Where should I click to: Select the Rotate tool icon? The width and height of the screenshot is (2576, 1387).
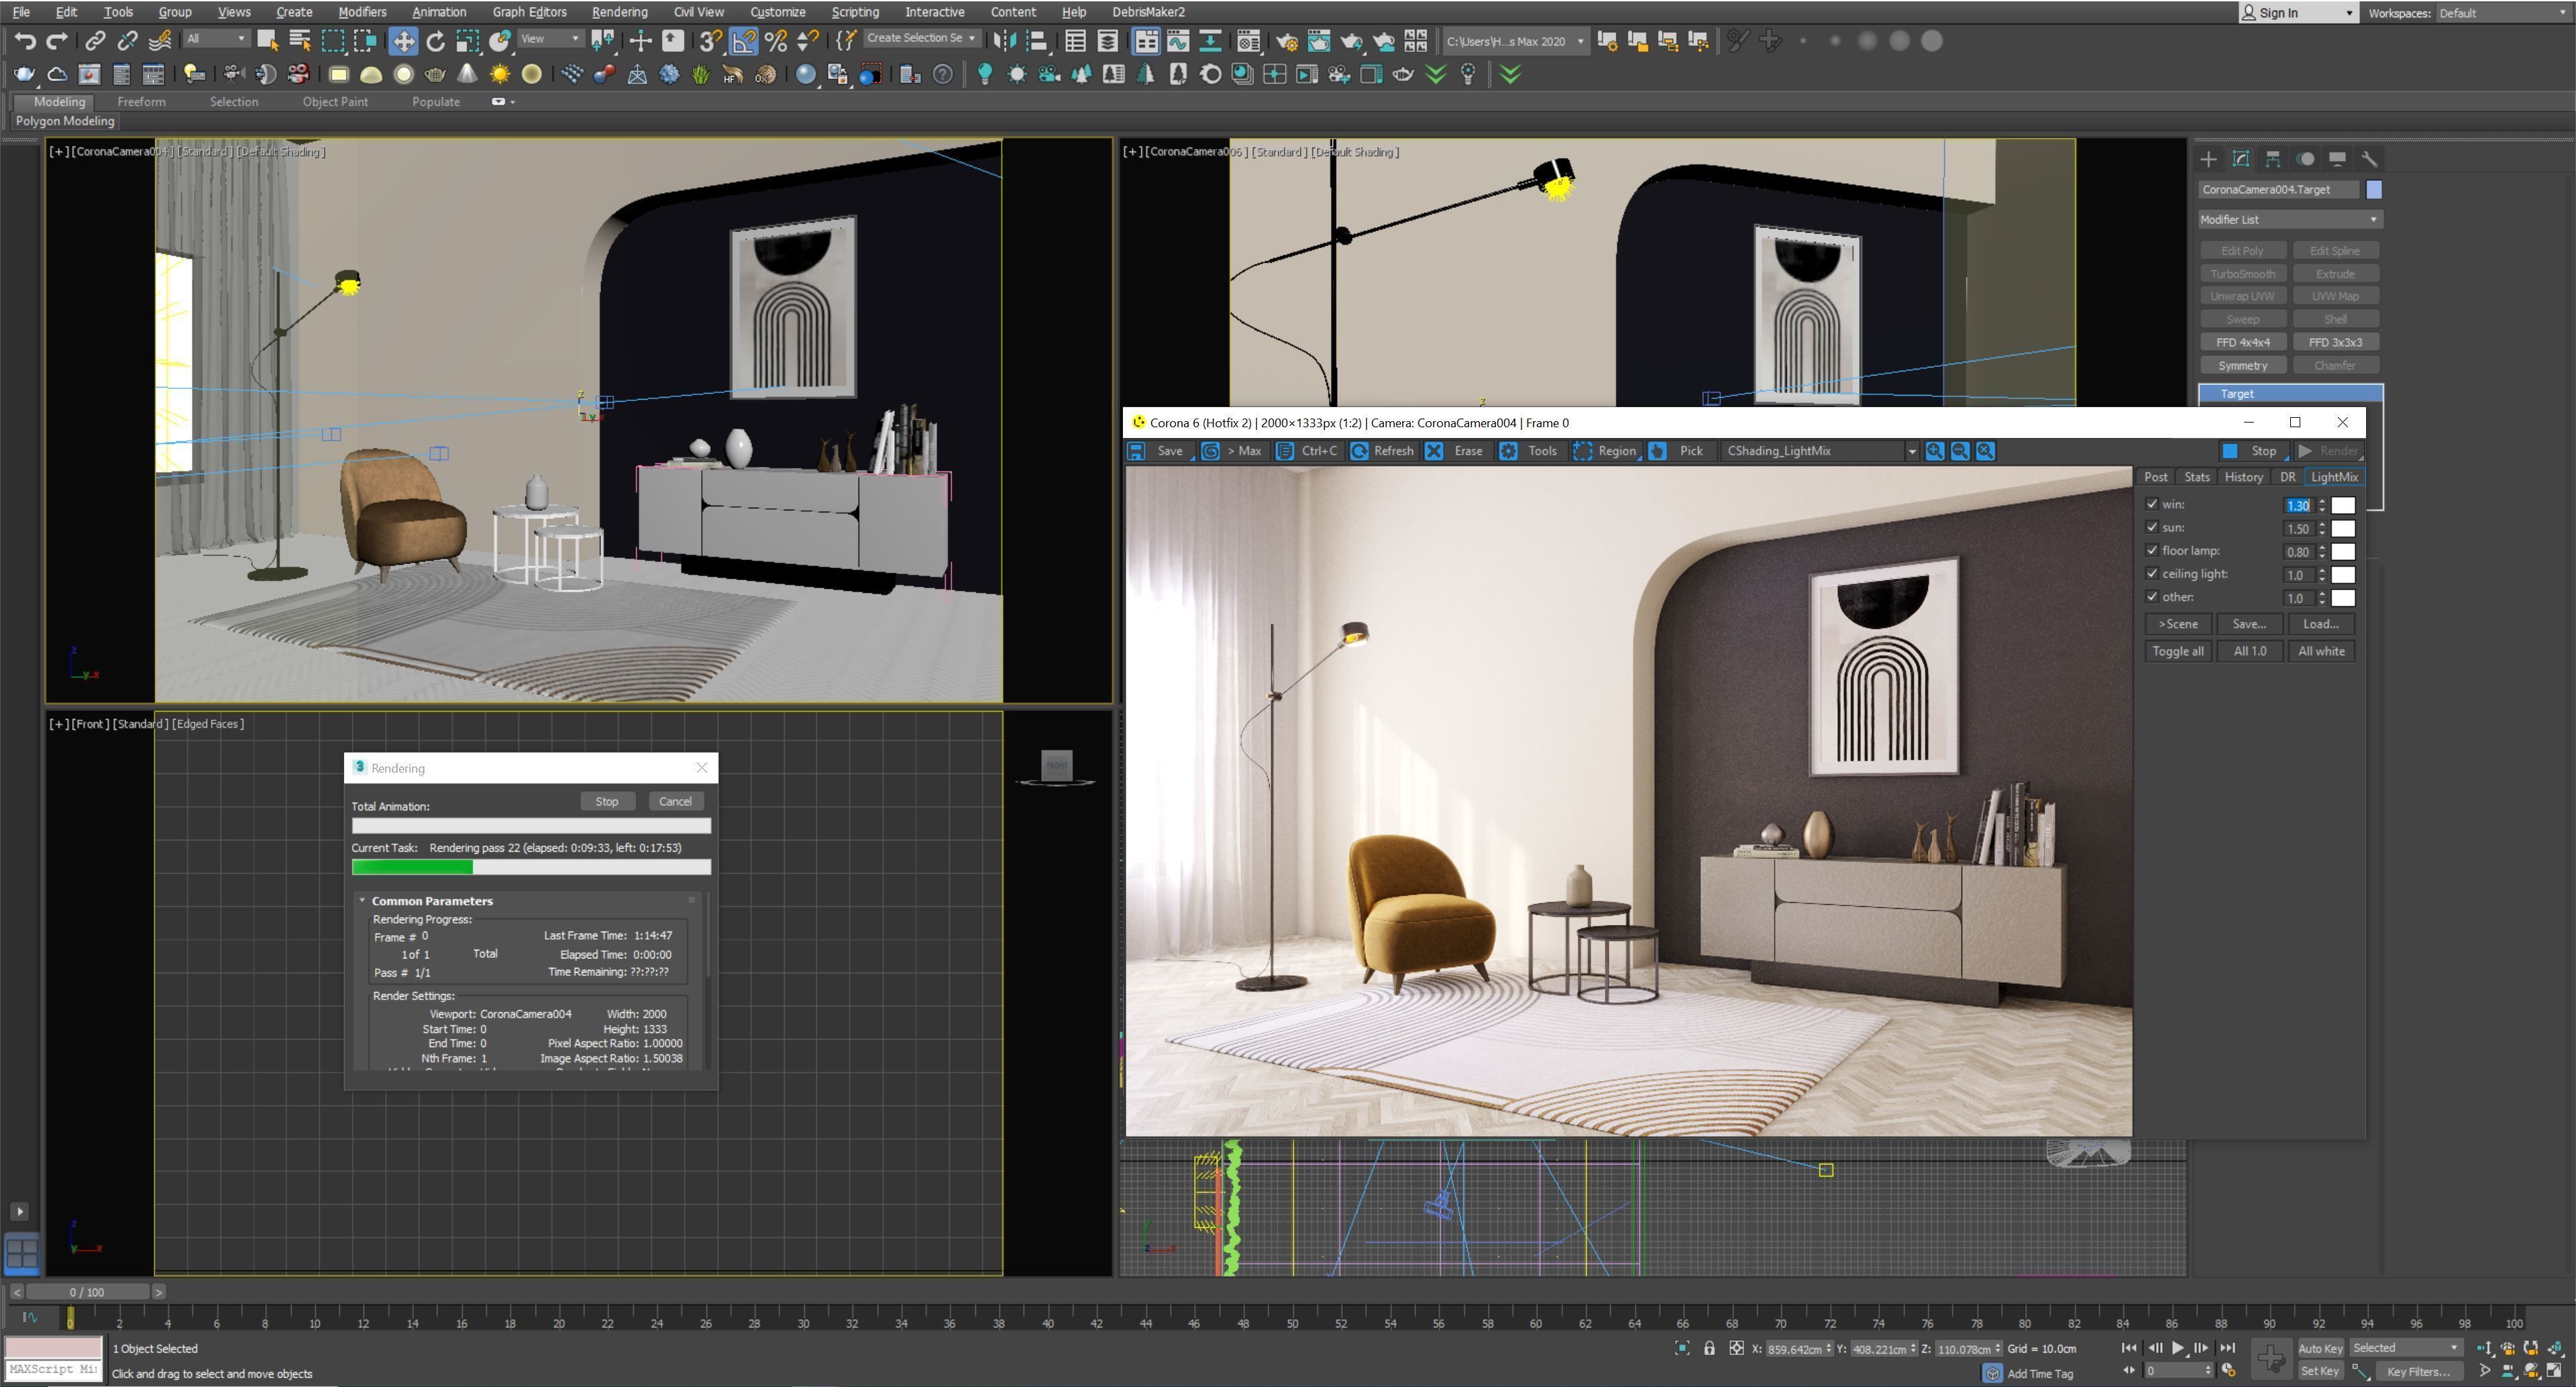point(436,41)
